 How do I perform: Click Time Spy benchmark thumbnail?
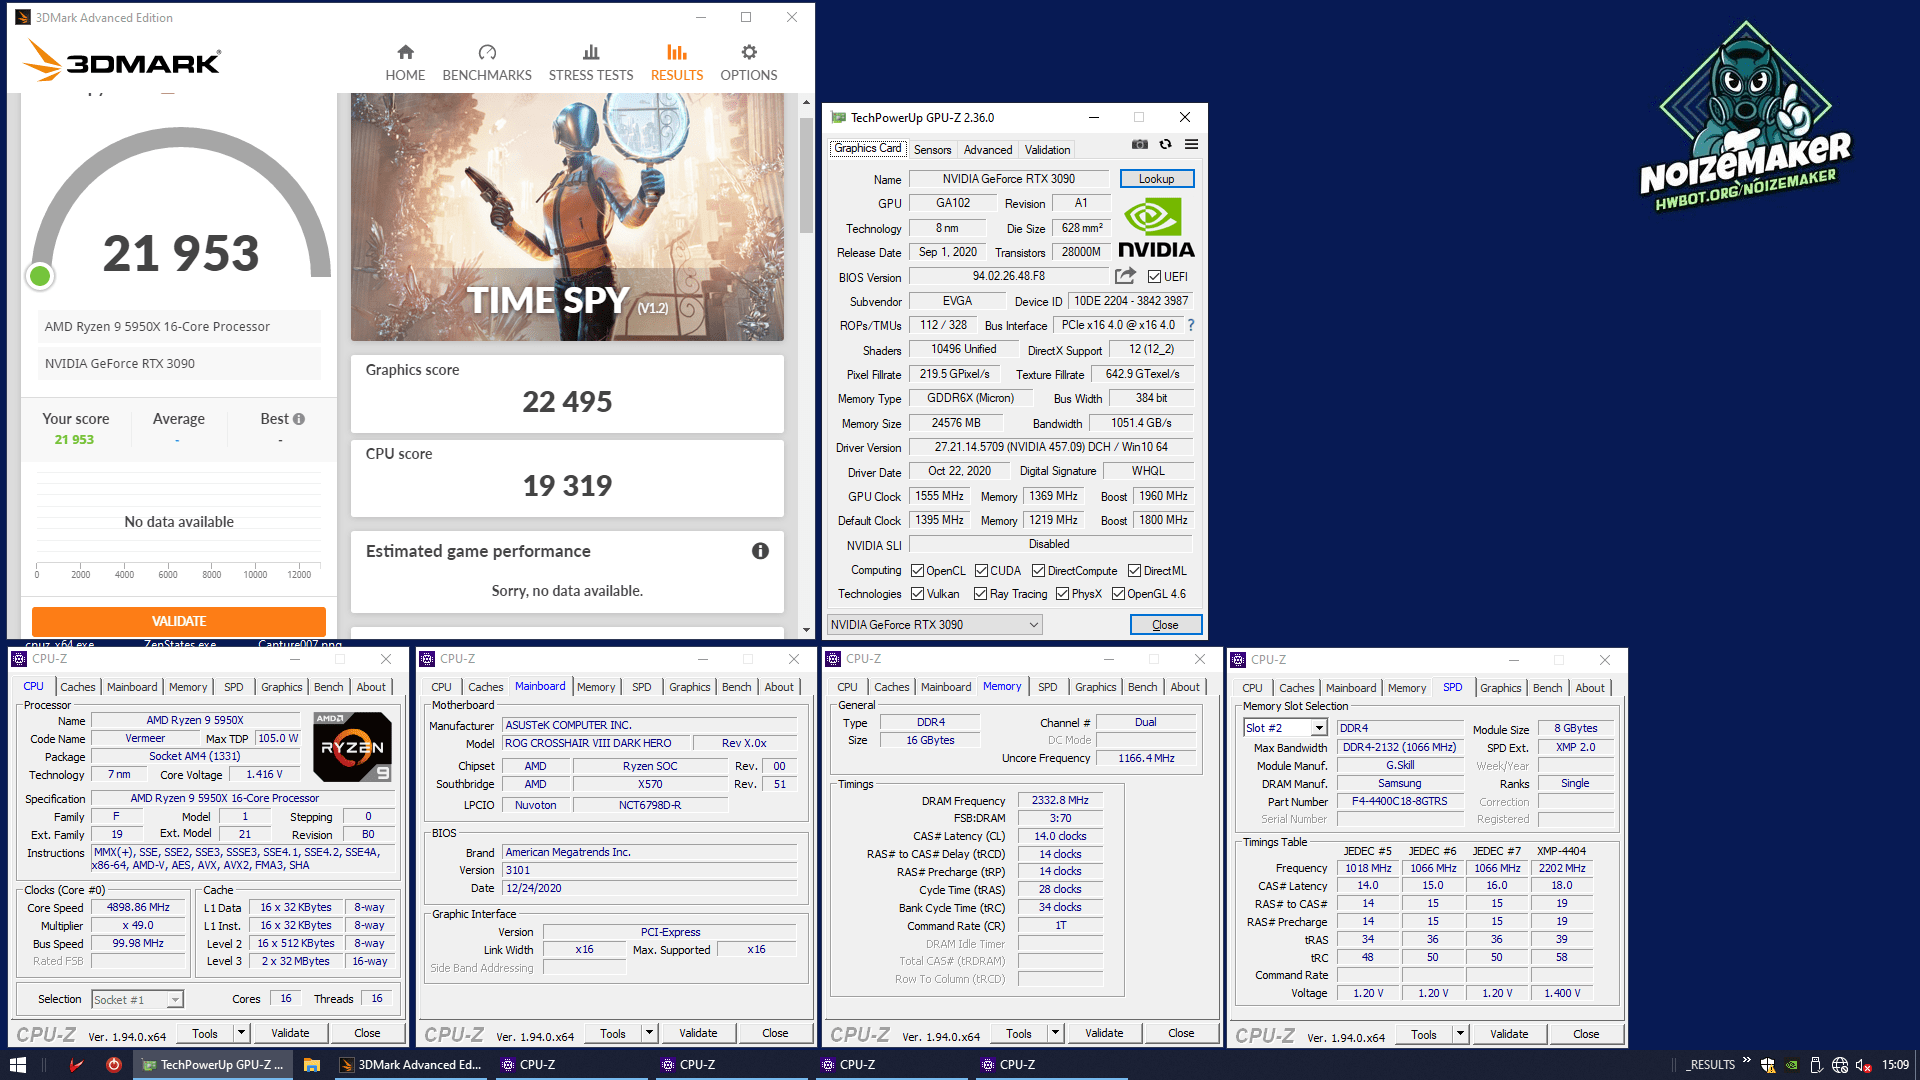[x=567, y=217]
